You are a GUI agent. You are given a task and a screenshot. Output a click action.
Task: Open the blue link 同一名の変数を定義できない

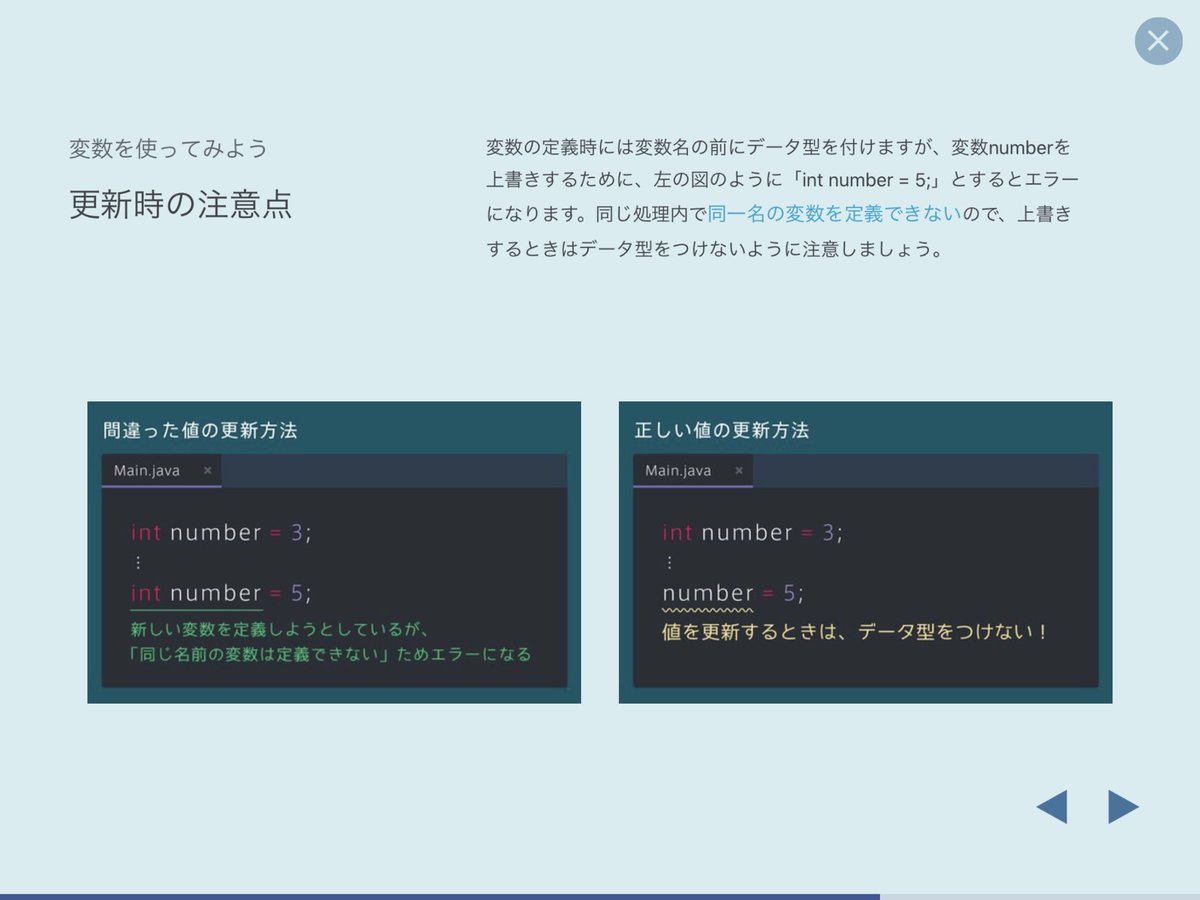[x=835, y=213]
